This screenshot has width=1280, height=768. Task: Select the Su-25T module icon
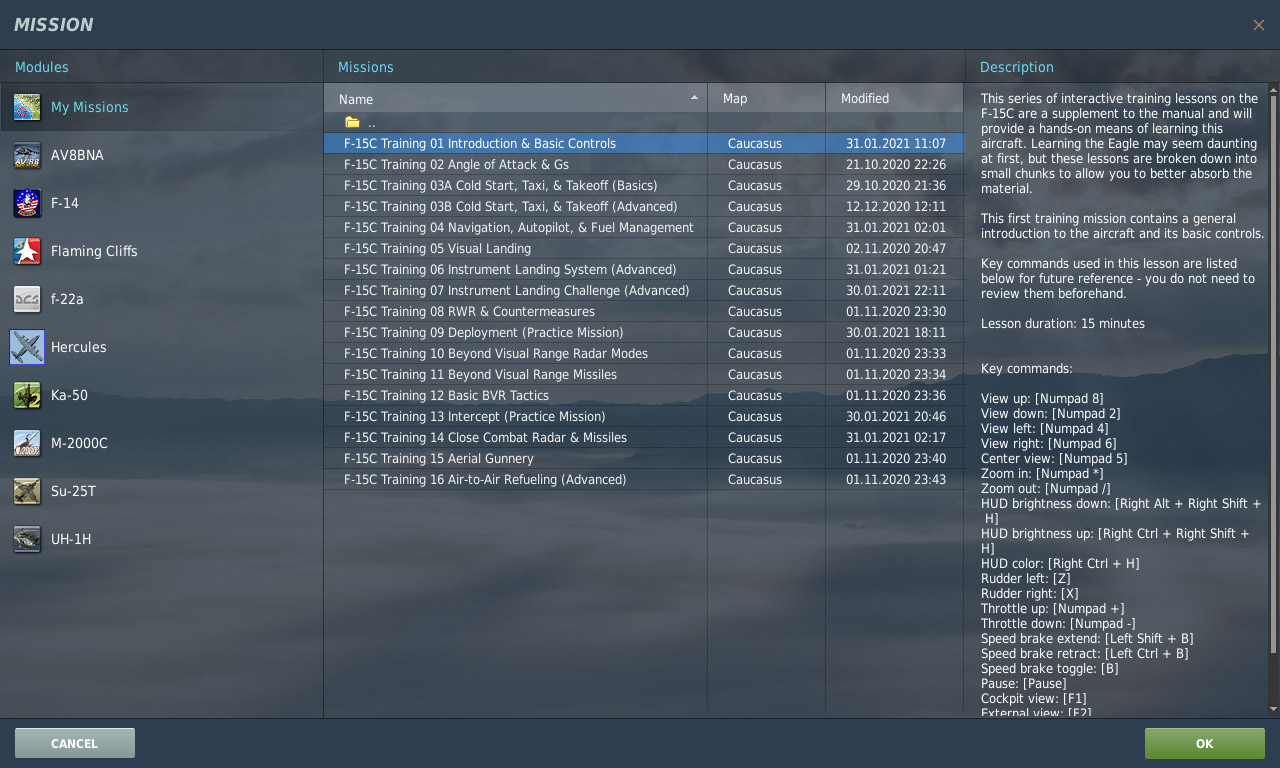tap(27, 491)
